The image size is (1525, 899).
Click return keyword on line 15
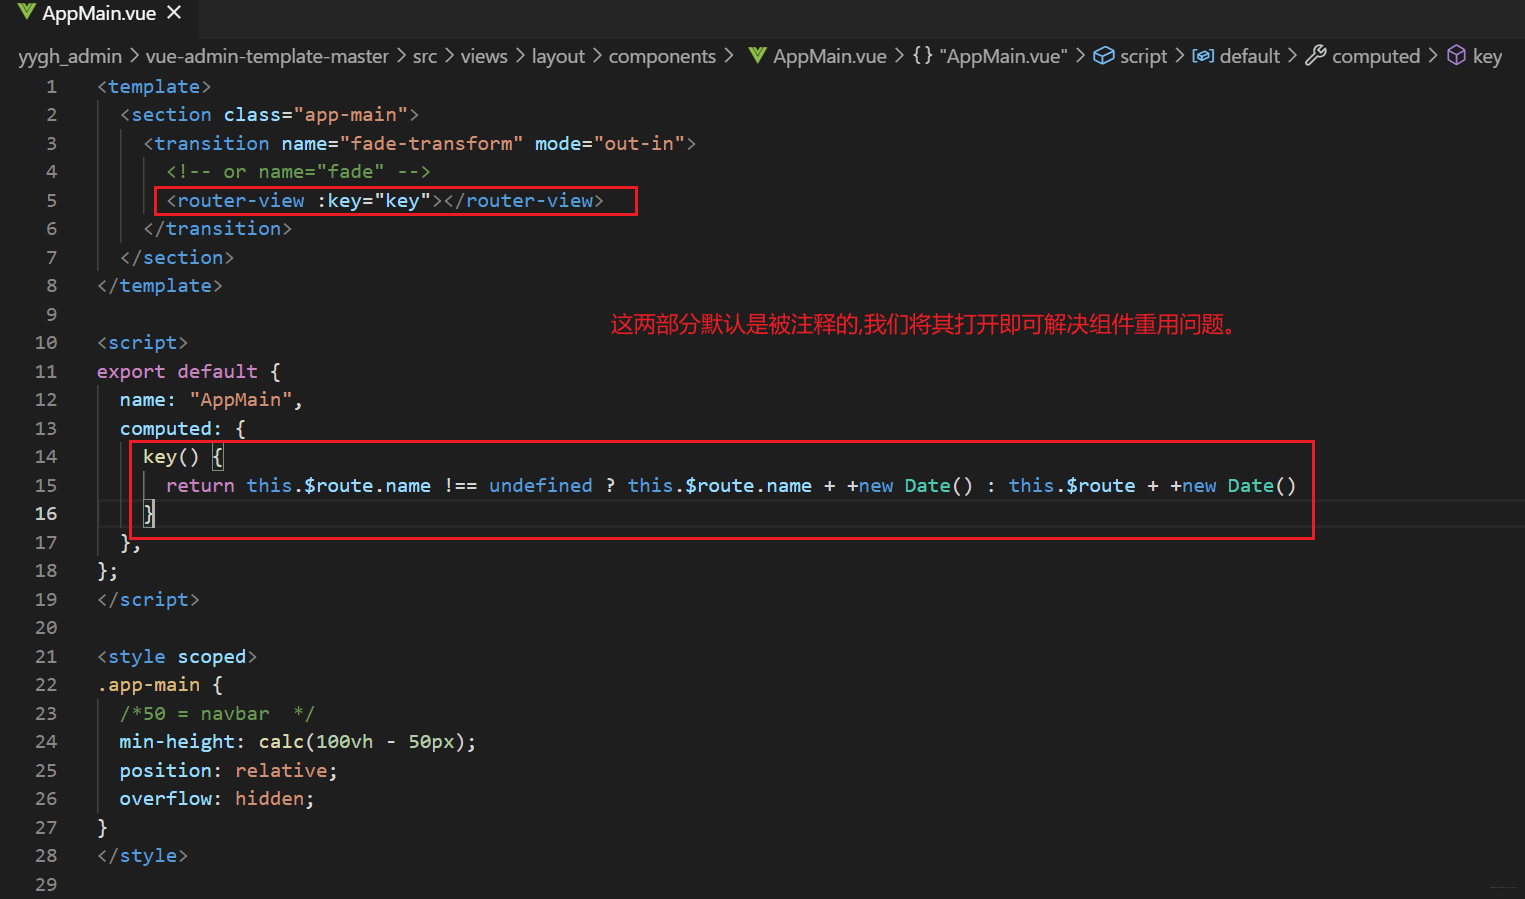pyautogui.click(x=200, y=486)
